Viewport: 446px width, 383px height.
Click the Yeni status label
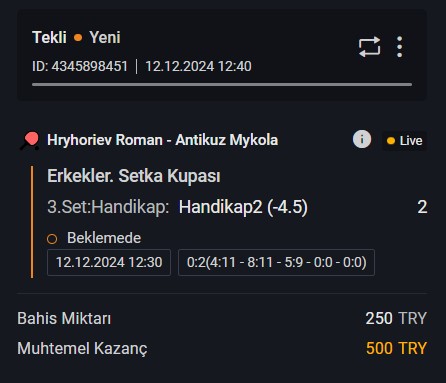click(x=105, y=37)
